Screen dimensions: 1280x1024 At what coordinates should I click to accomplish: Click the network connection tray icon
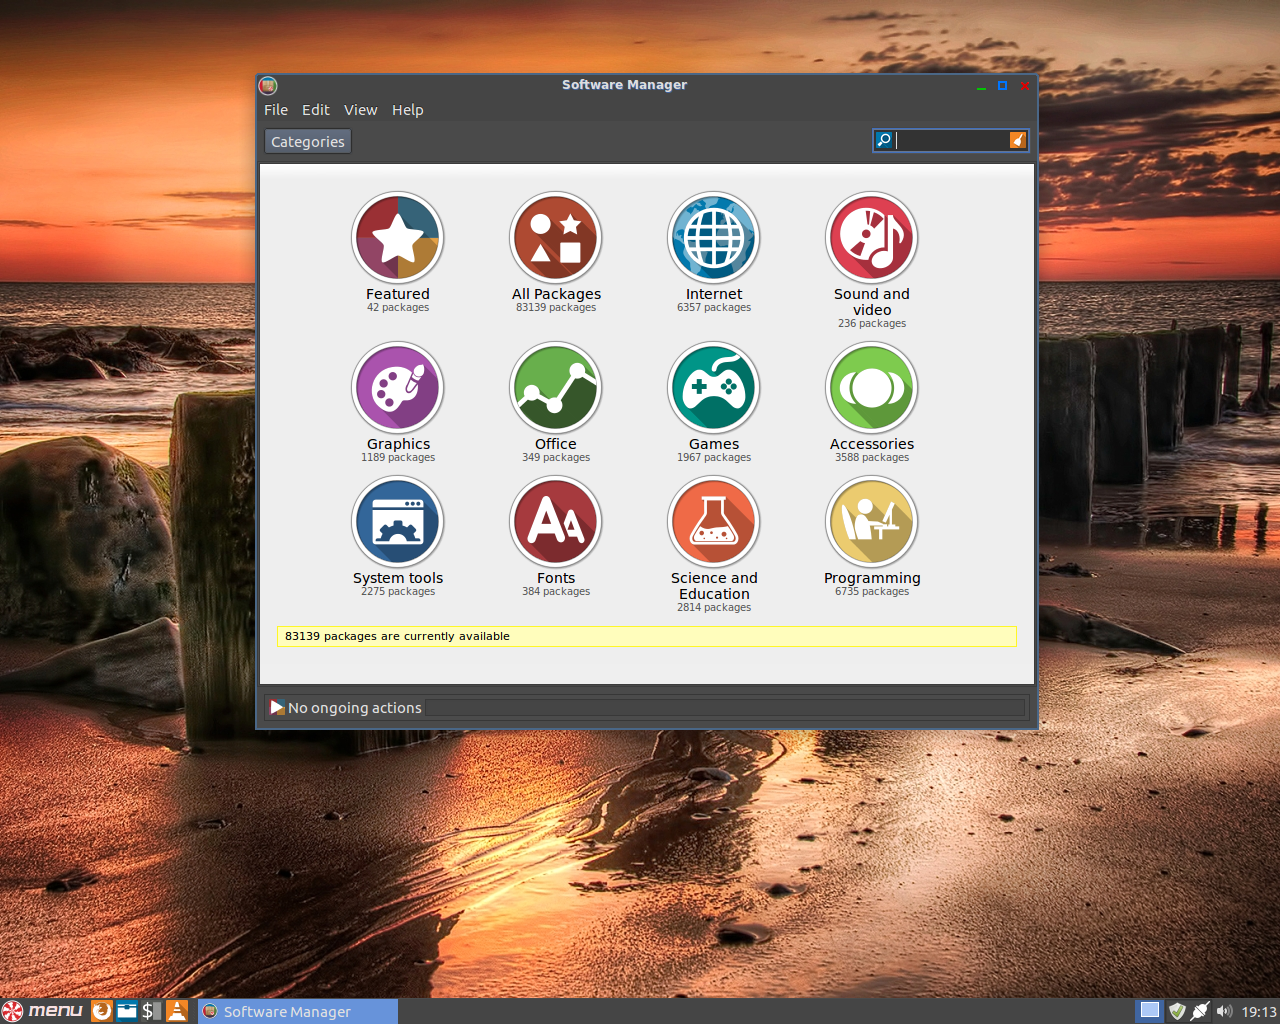[1200, 1011]
